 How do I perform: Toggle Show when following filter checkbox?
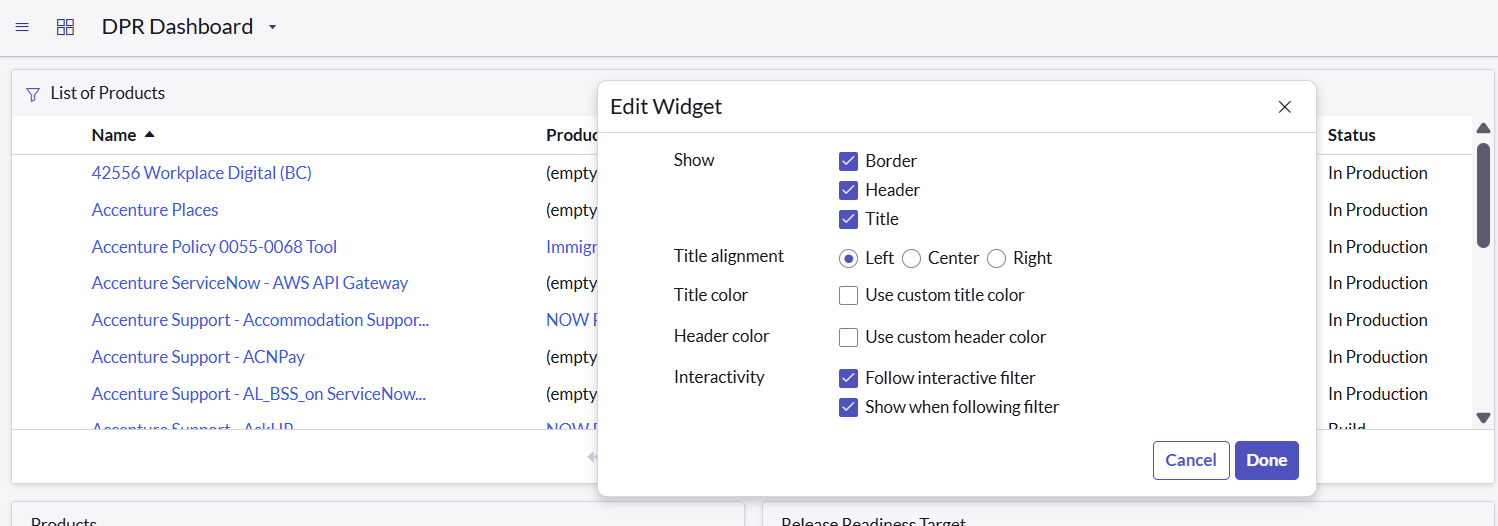[x=849, y=407]
